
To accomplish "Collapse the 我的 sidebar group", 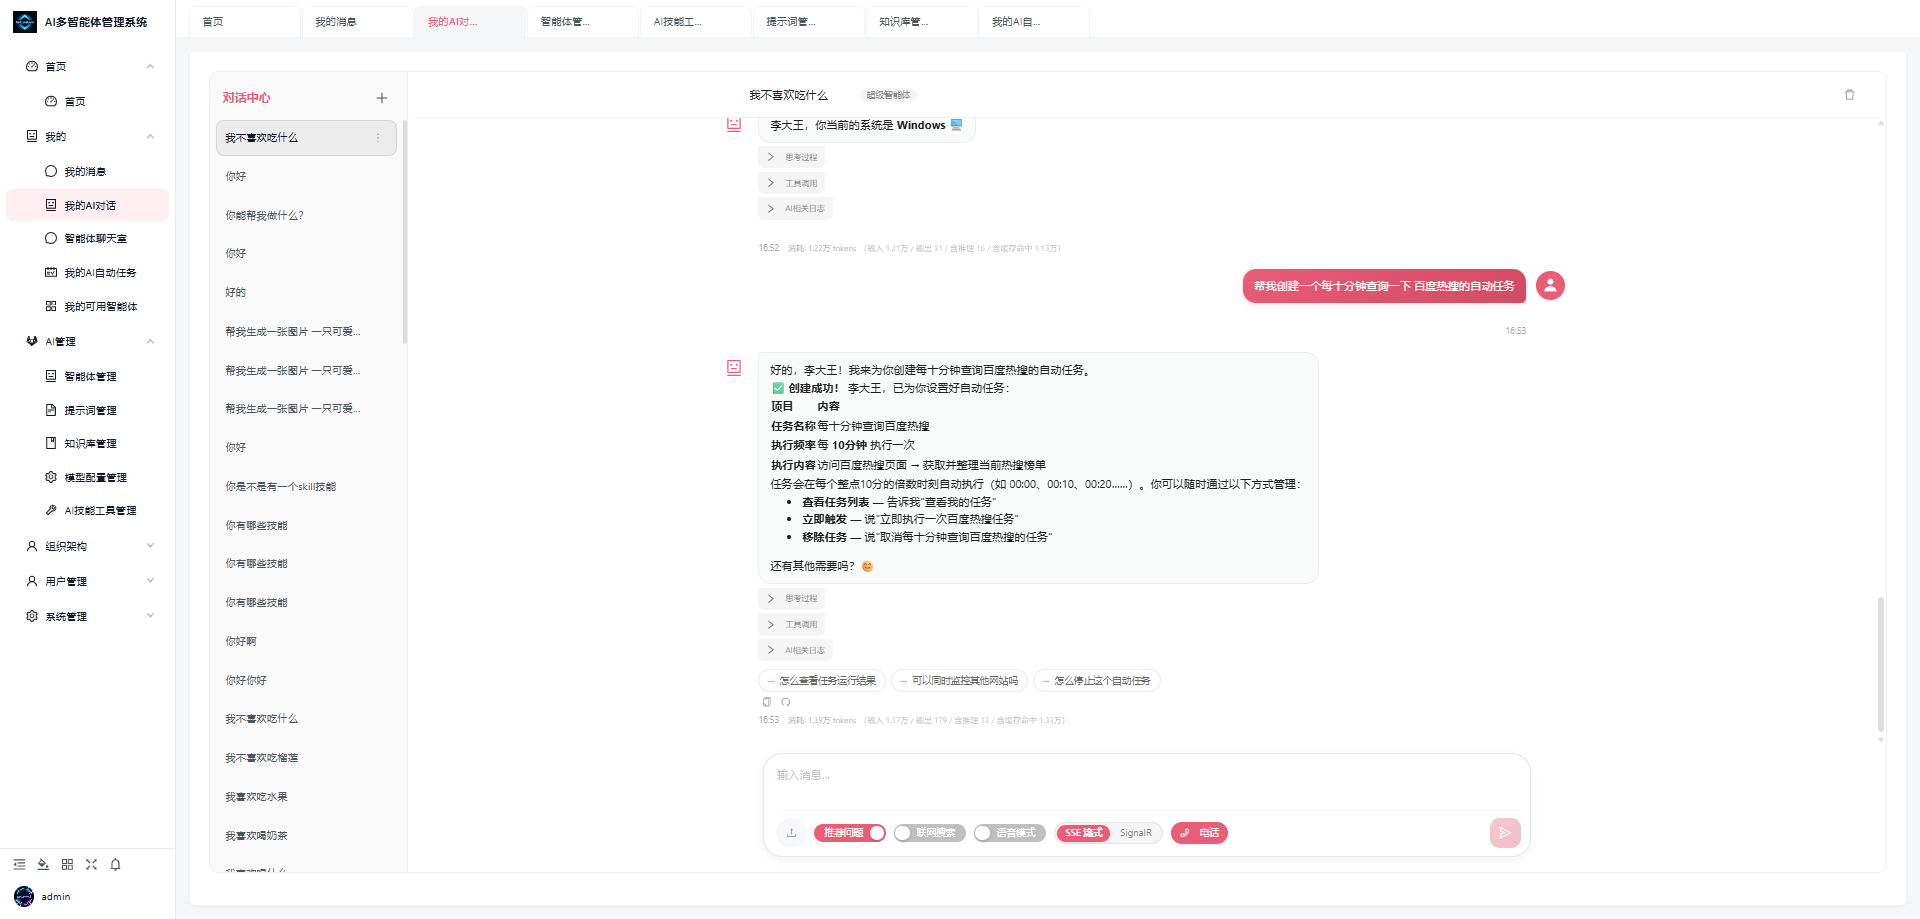I will 88,136.
